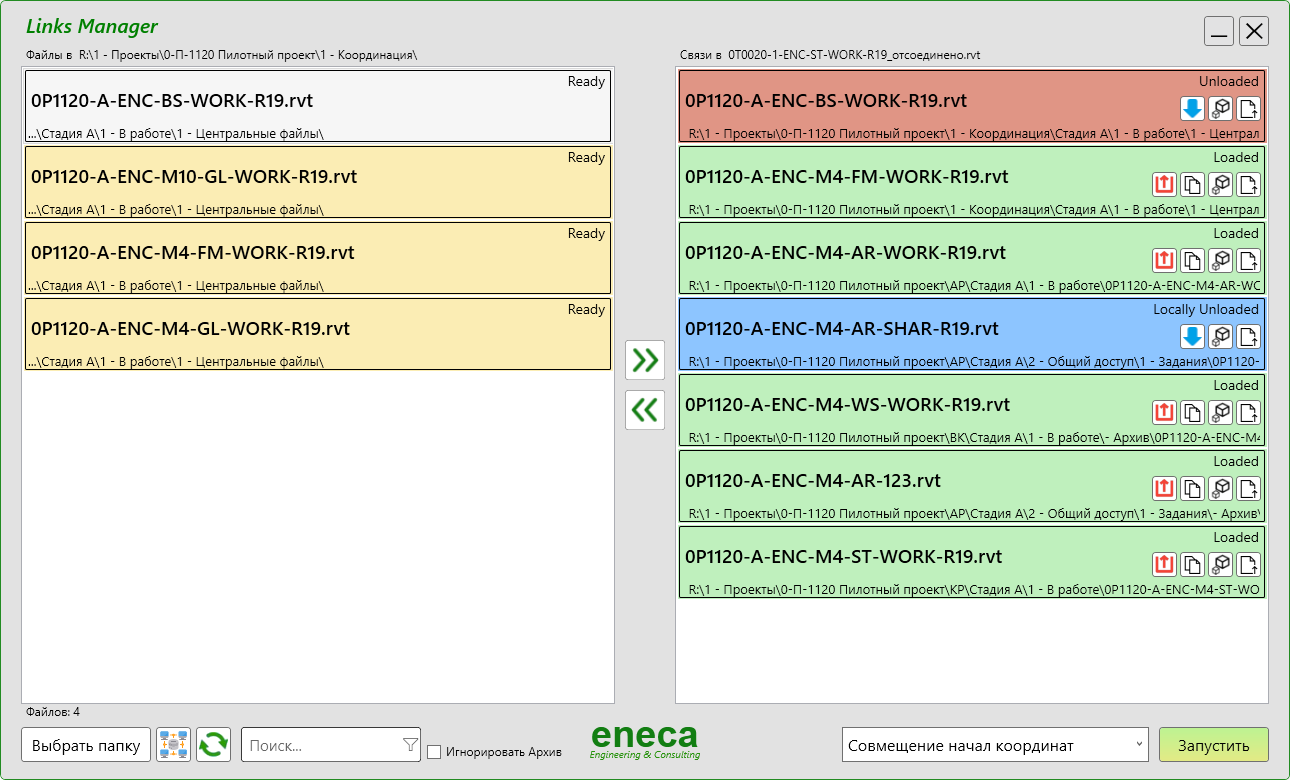The image size is (1290, 780).
Task: Click the page-arrow icon for M4-AR-123.rvt link
Action: coord(1248,489)
